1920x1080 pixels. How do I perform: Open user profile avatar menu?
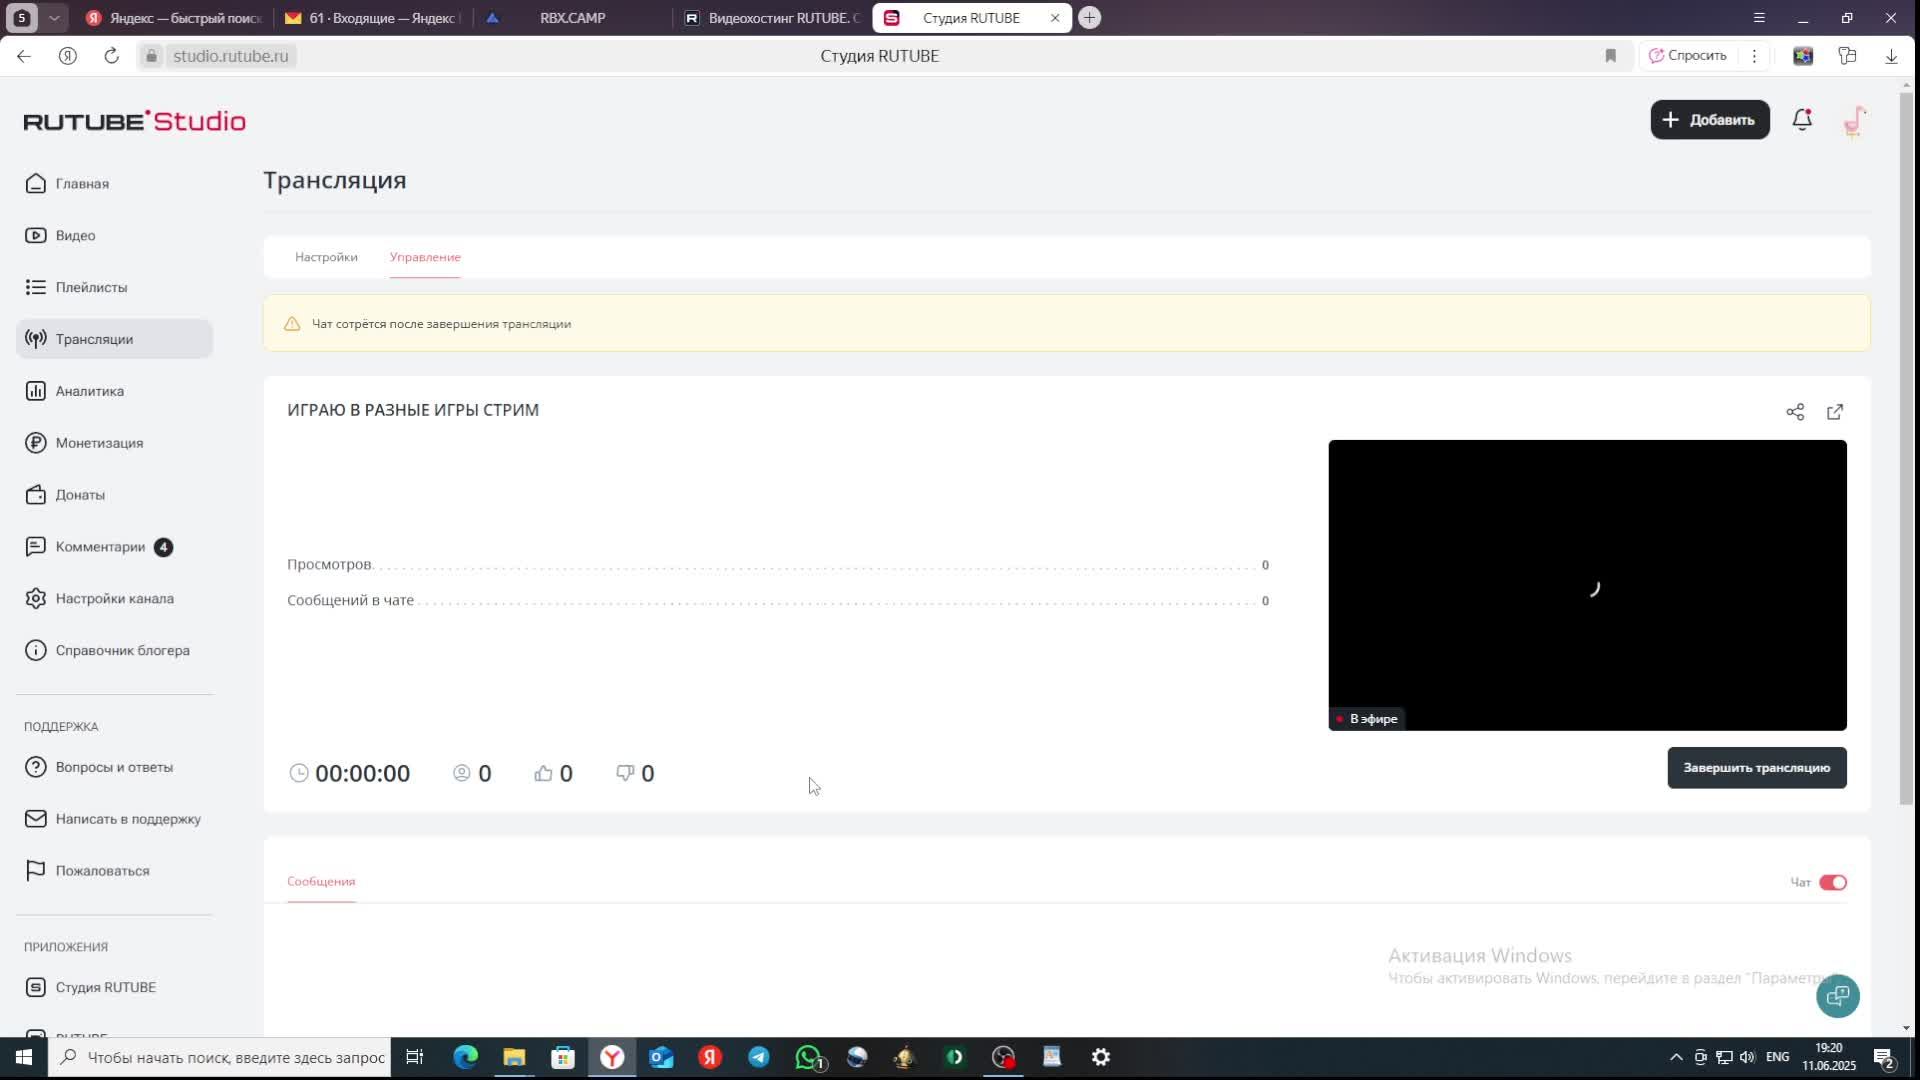1854,121
